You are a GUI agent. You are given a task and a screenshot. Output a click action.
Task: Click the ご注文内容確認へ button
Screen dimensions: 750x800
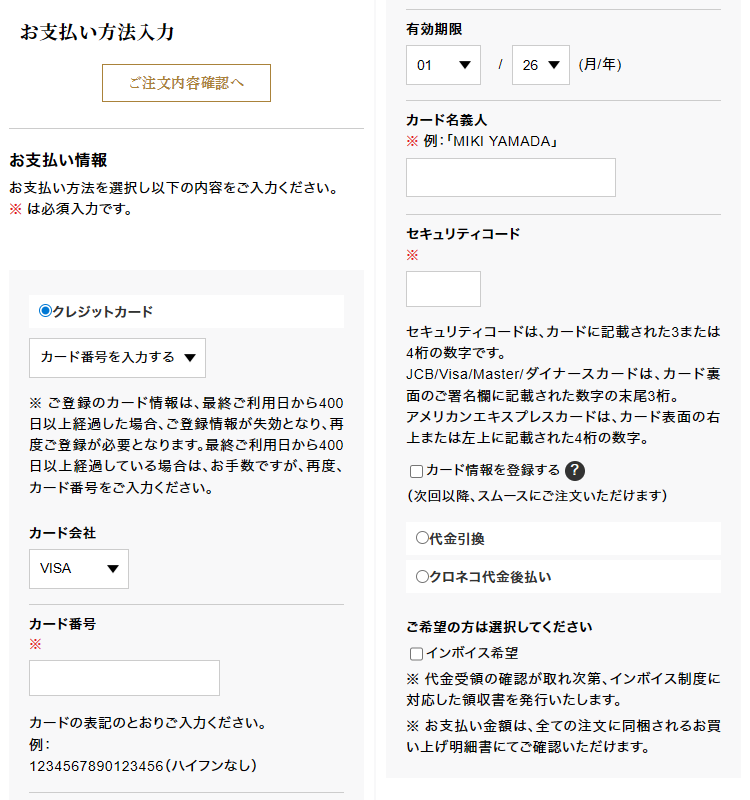click(x=186, y=83)
